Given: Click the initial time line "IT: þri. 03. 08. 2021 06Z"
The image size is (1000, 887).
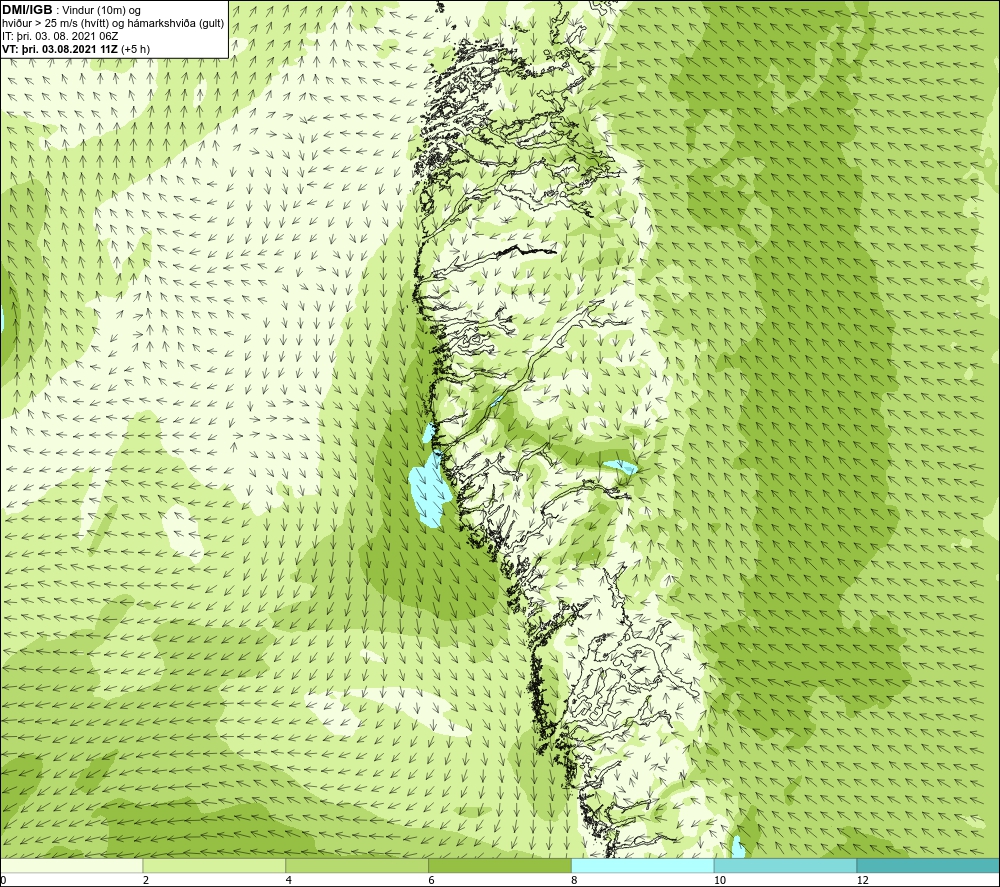Looking at the screenshot, I should point(60,36).
